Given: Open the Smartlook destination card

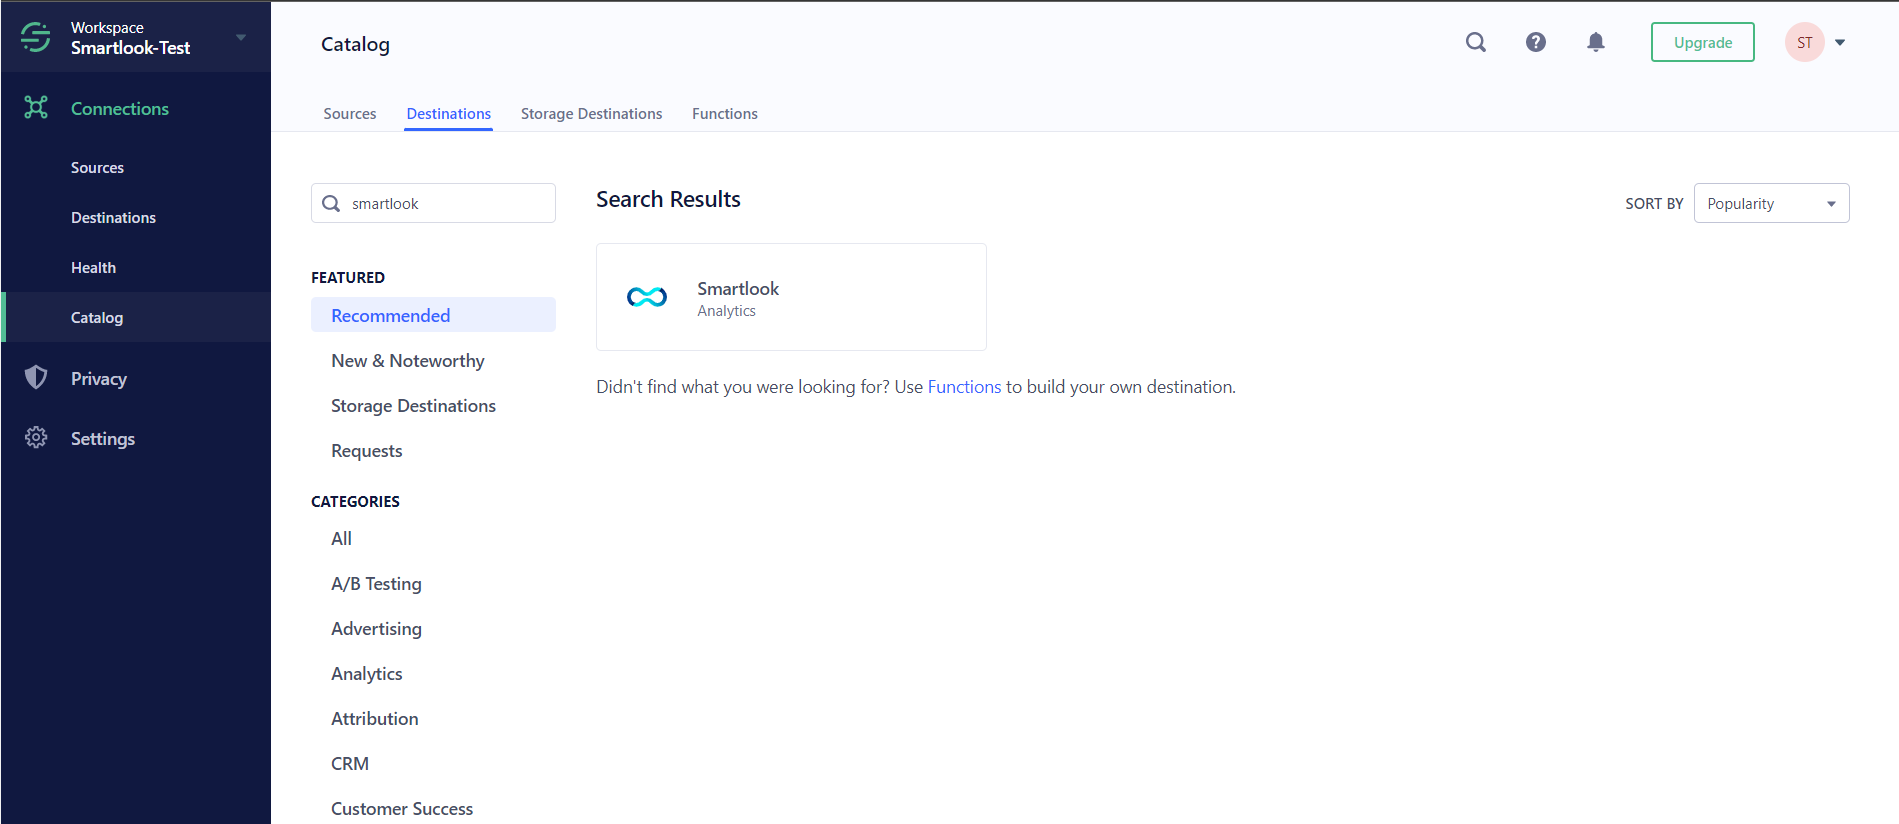Looking at the screenshot, I should (791, 297).
